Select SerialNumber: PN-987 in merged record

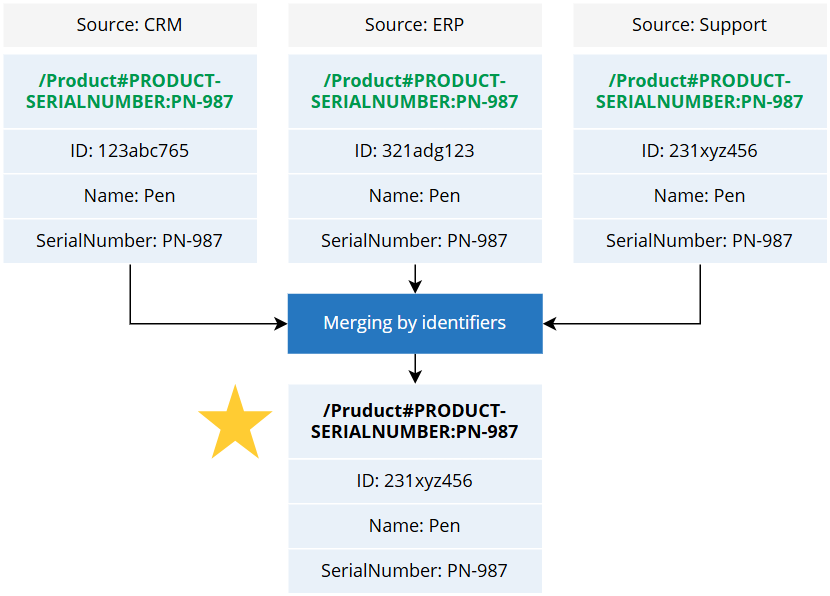pyautogui.click(x=415, y=571)
